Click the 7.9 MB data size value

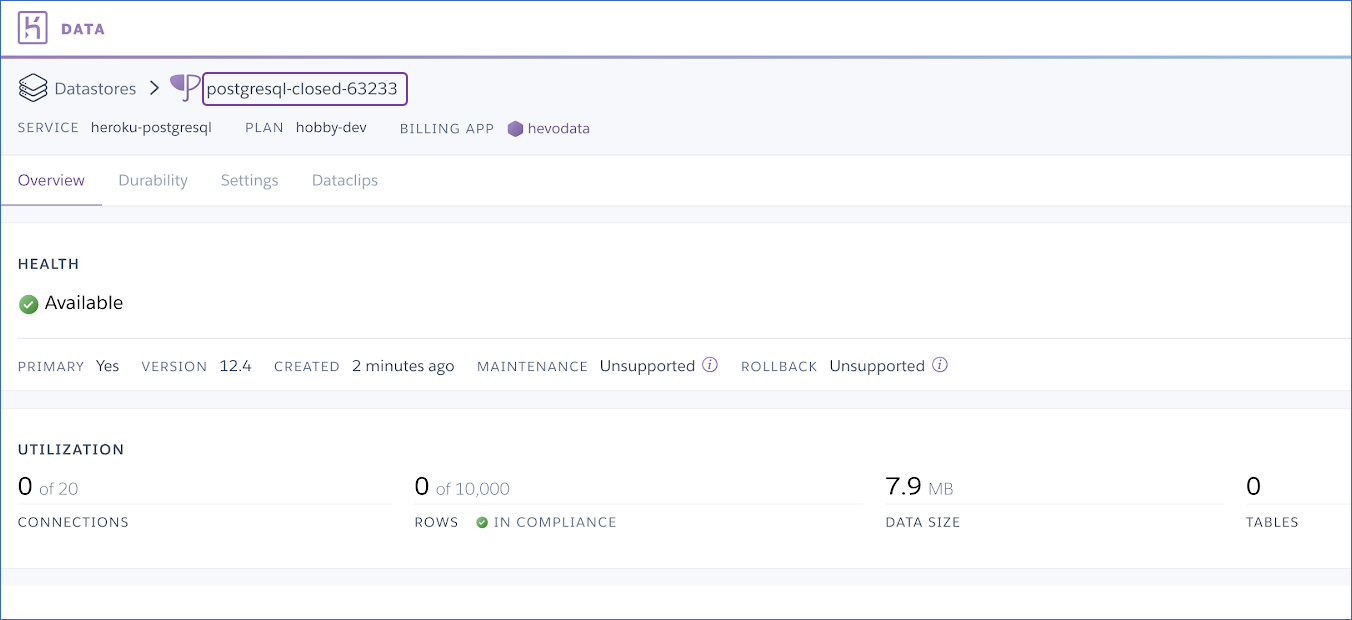tap(919, 488)
